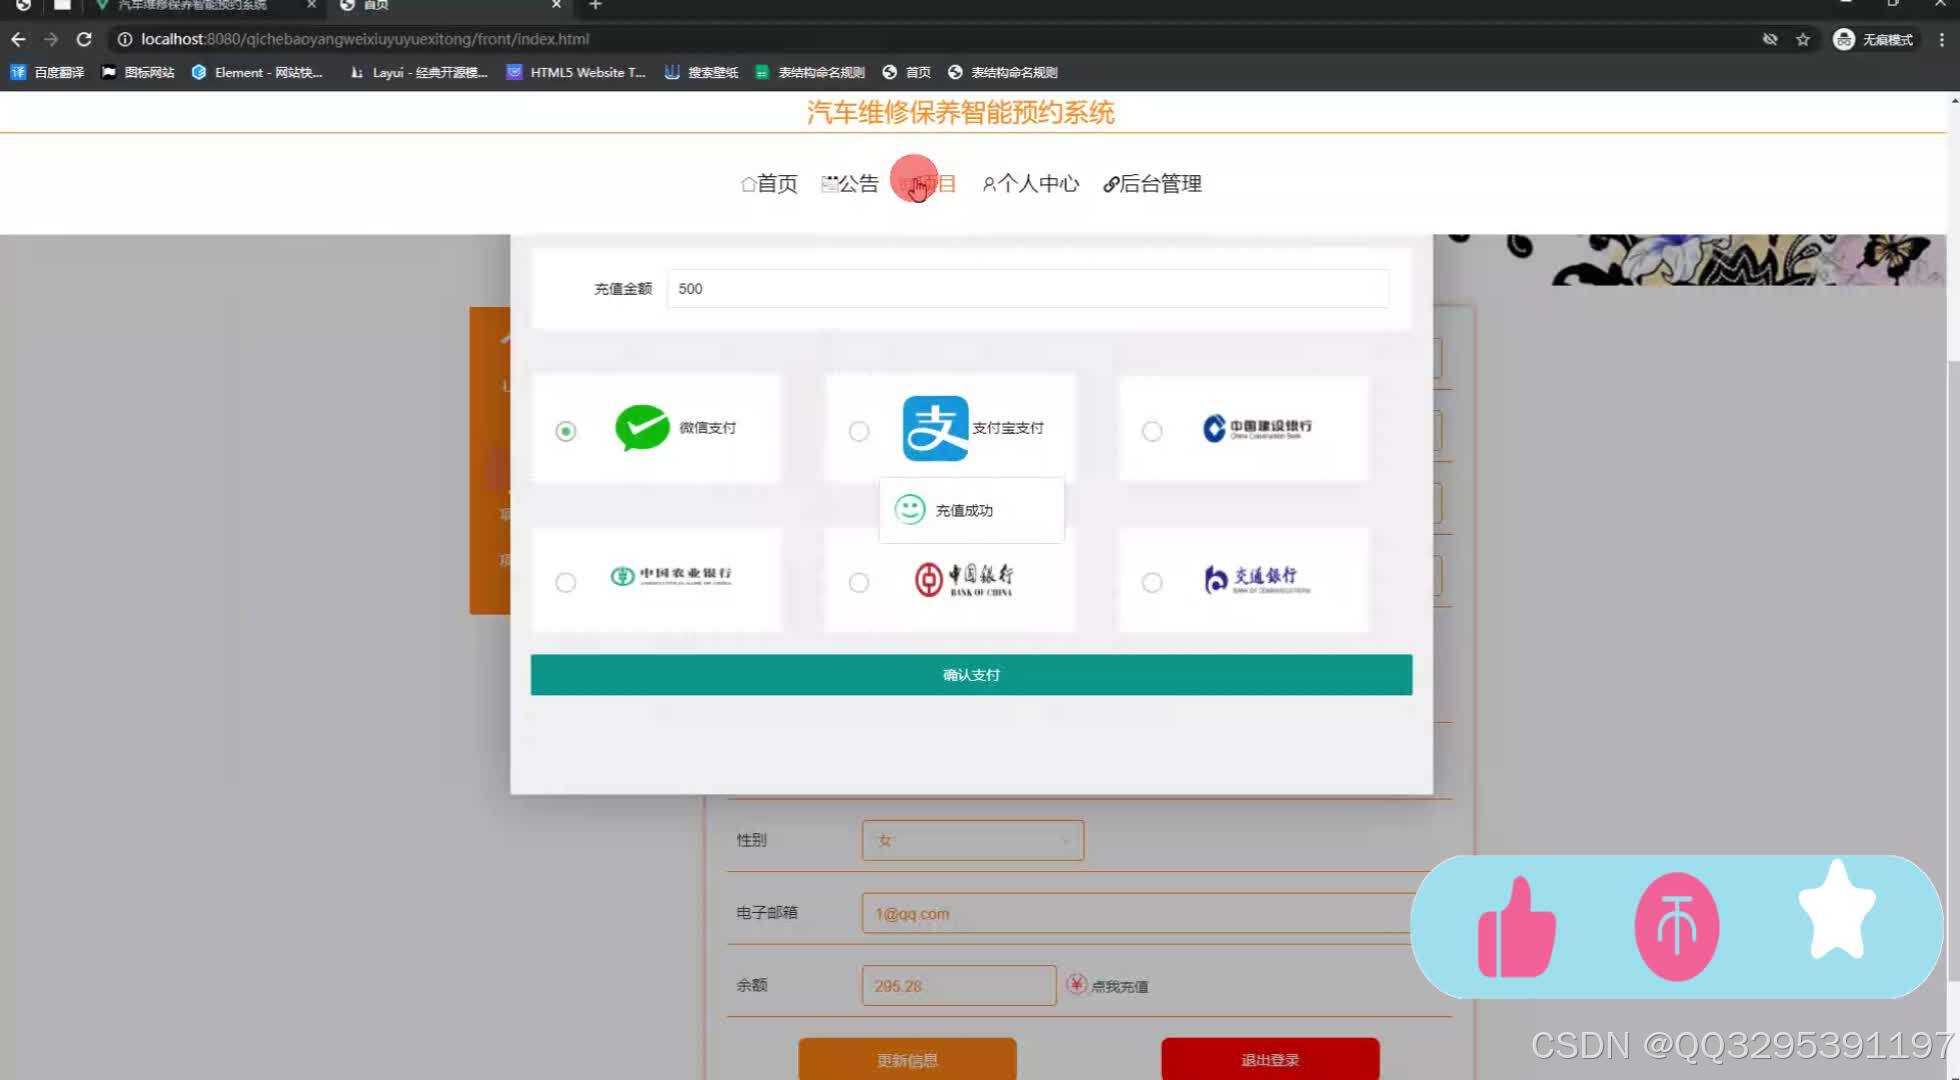
Task: Click the 充值金额 input field
Action: point(1027,289)
